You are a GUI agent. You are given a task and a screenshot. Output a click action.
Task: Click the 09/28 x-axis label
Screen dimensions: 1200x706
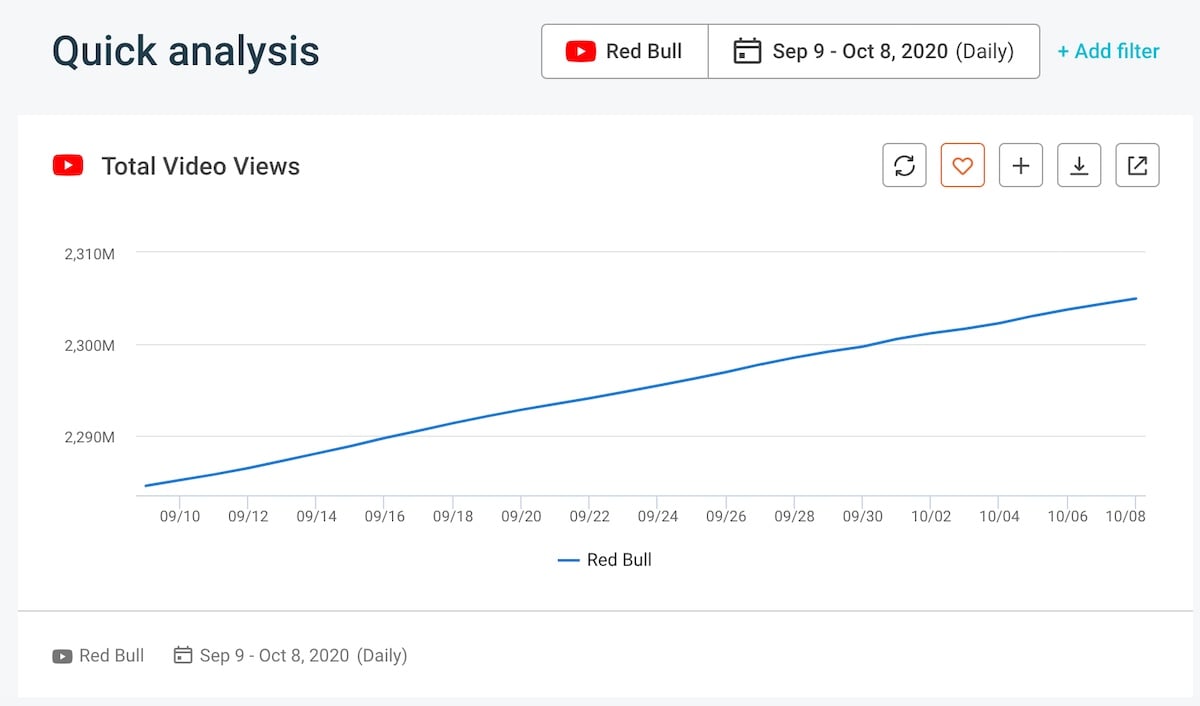[x=794, y=516]
